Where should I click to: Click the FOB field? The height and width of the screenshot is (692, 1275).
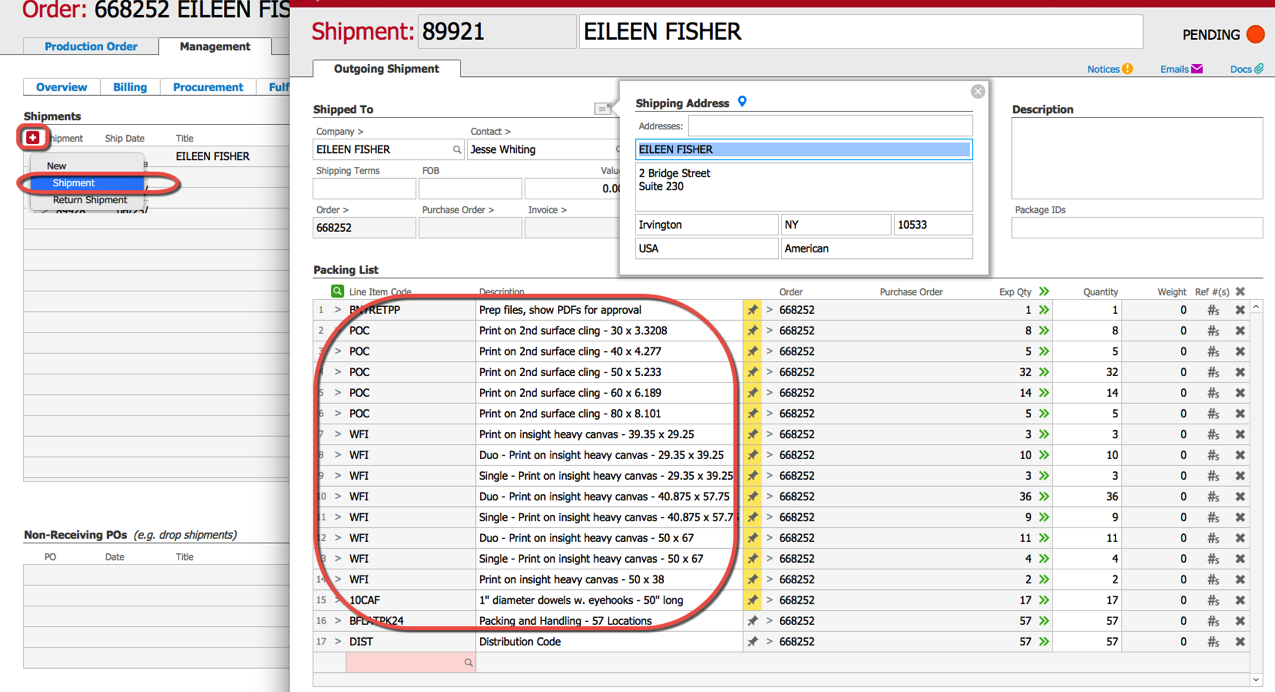[470, 188]
